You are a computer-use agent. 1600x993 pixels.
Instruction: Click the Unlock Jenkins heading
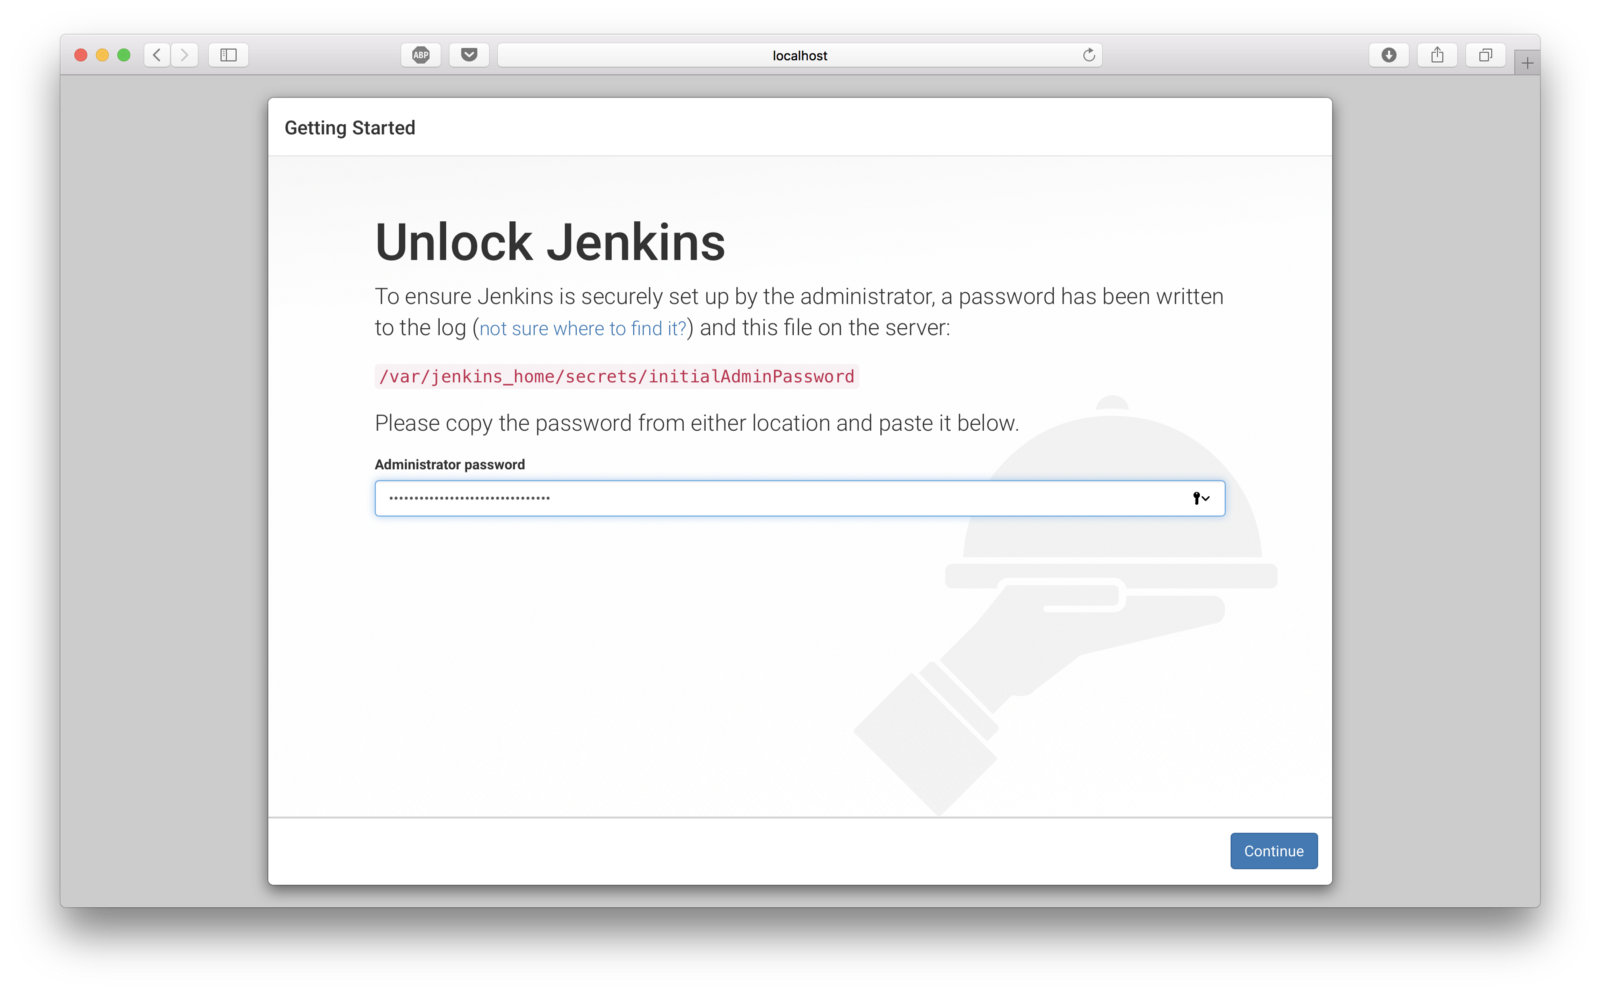[550, 242]
